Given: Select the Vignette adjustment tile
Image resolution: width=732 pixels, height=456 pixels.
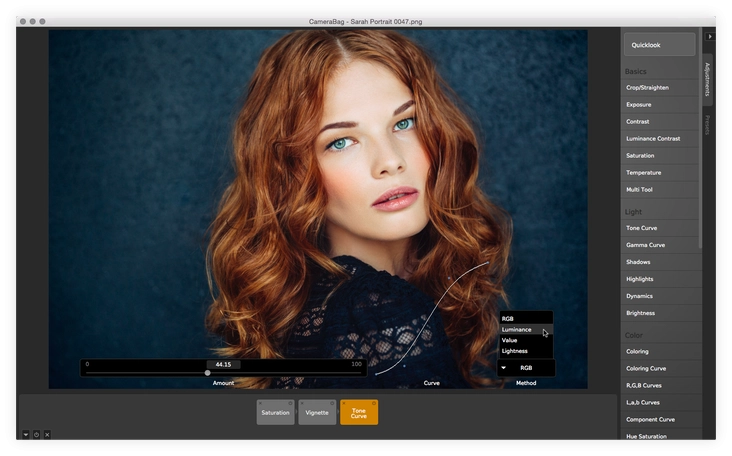Looking at the screenshot, I should point(317,412).
